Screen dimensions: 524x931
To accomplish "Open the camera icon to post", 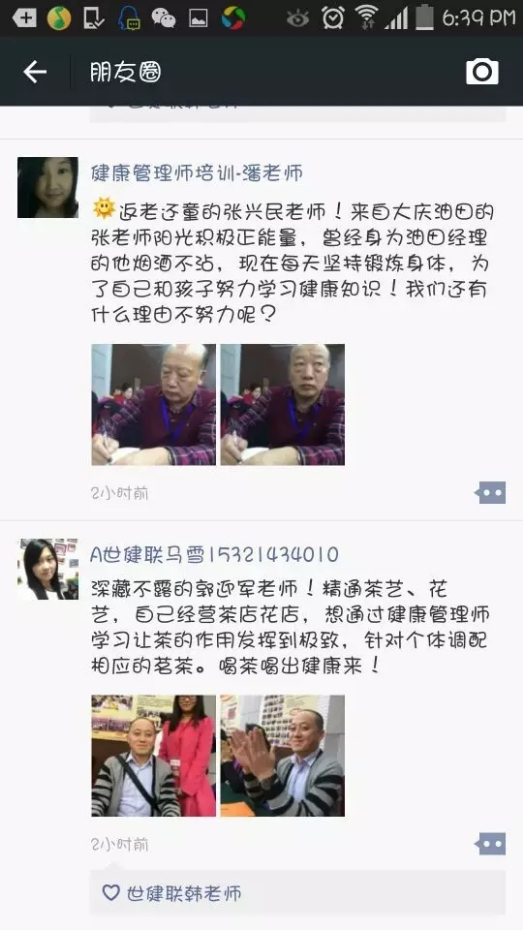I will (482, 72).
